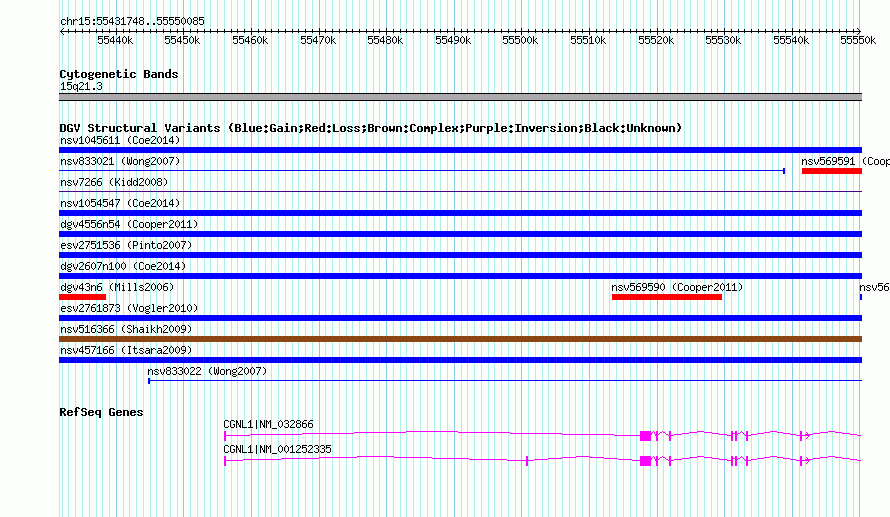Click the CGNL1|NM_001252335 transcript label
This screenshot has width=890, height=517.
[x=277, y=449]
